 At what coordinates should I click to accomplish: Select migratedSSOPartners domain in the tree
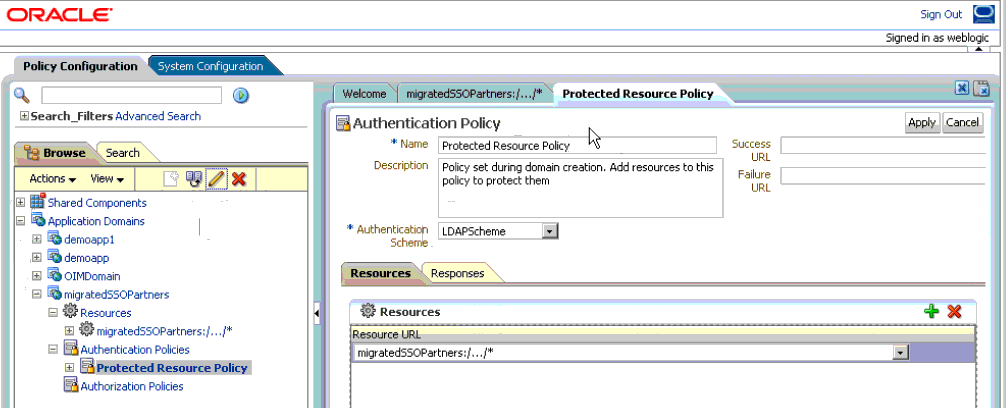tap(117, 294)
